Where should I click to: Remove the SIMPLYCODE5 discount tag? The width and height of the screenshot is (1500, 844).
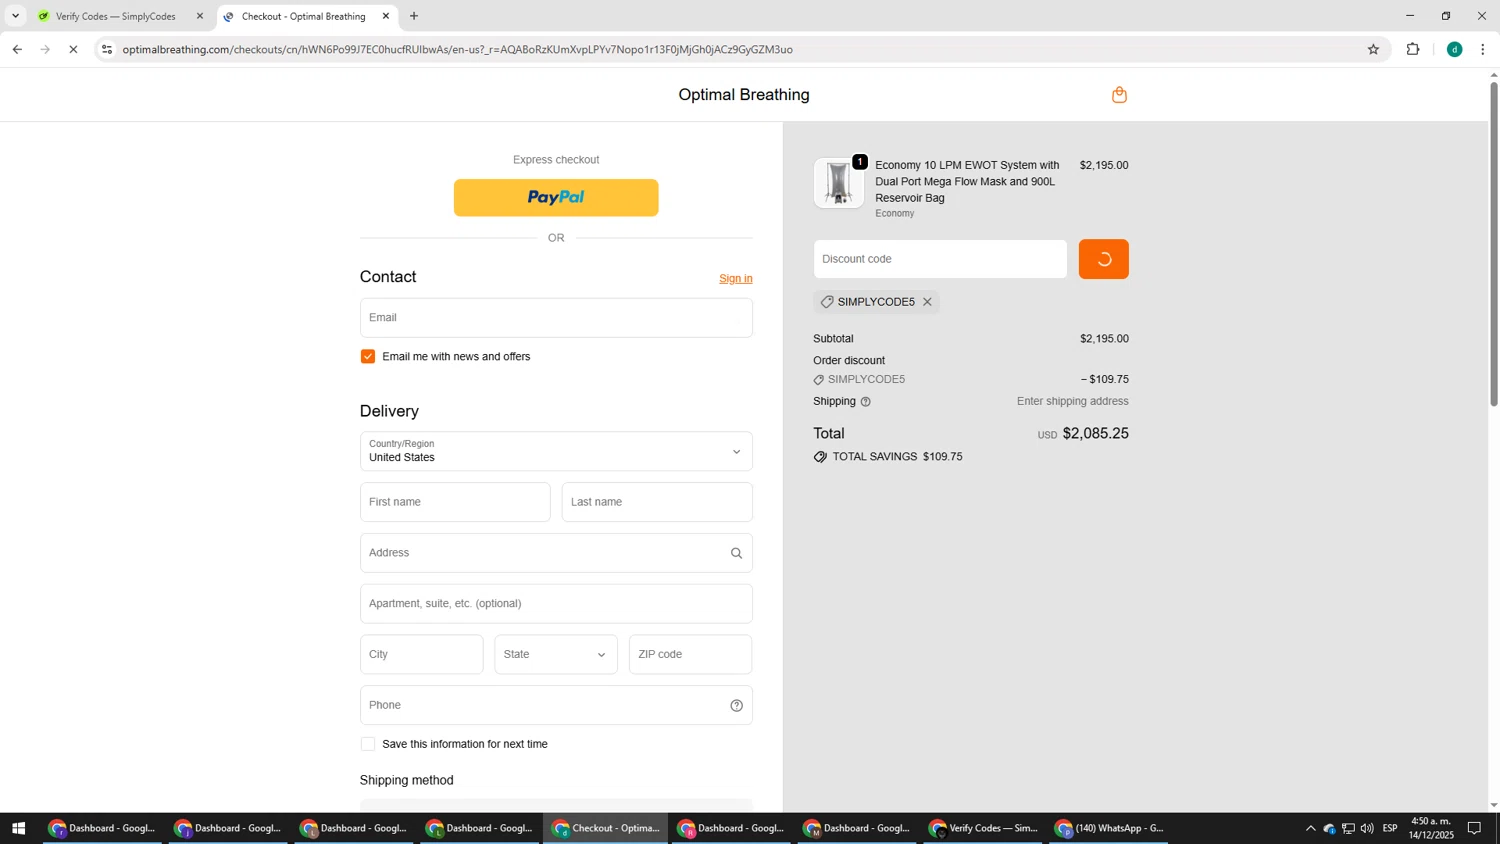click(927, 302)
